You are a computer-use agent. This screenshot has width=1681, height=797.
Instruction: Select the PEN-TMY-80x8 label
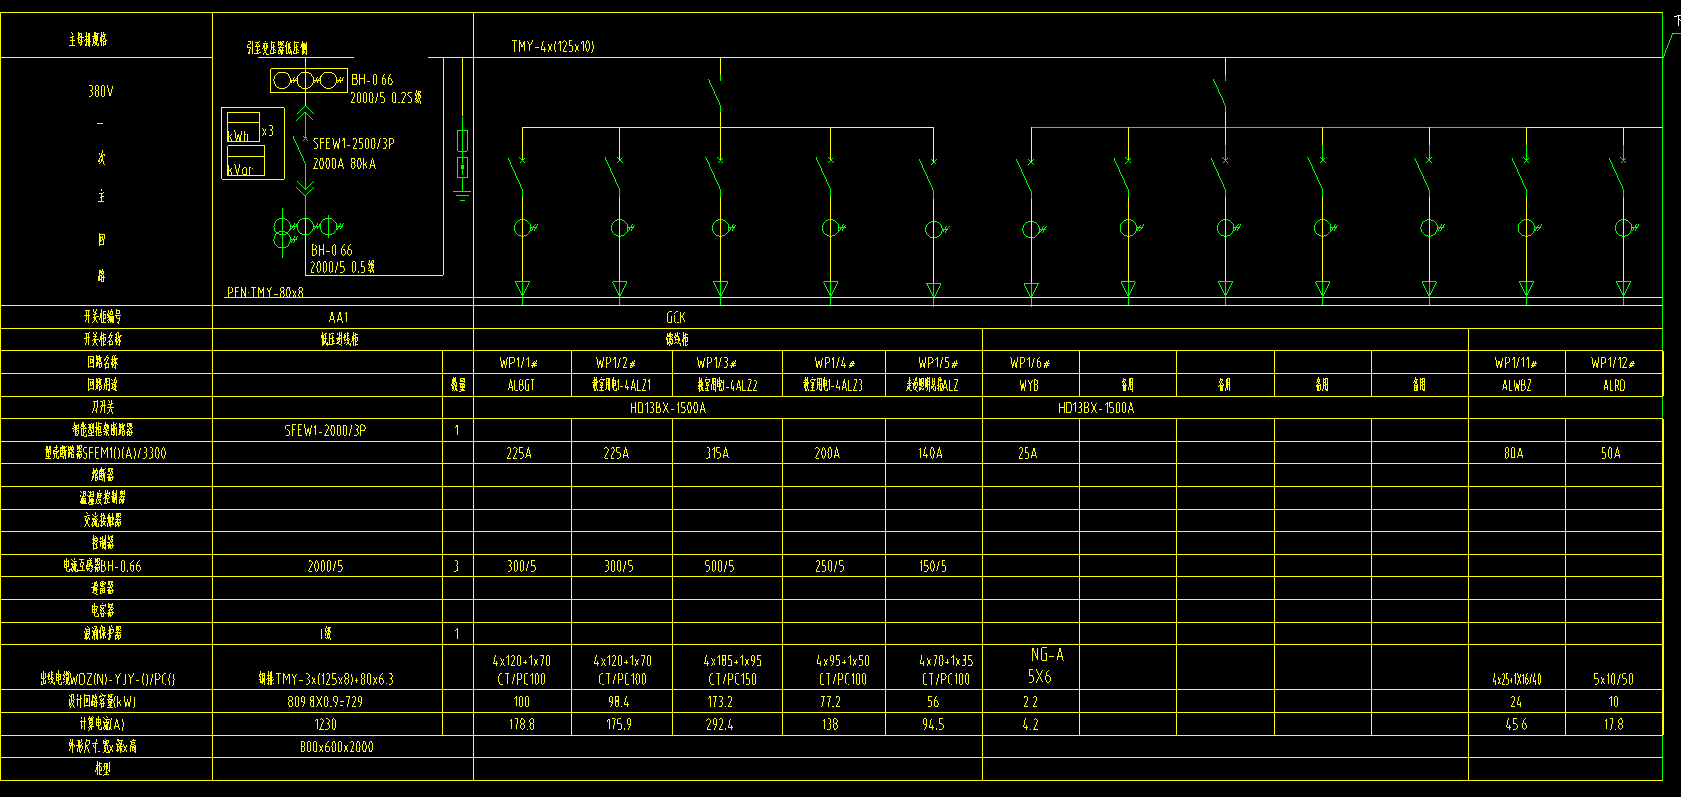[x=265, y=292]
